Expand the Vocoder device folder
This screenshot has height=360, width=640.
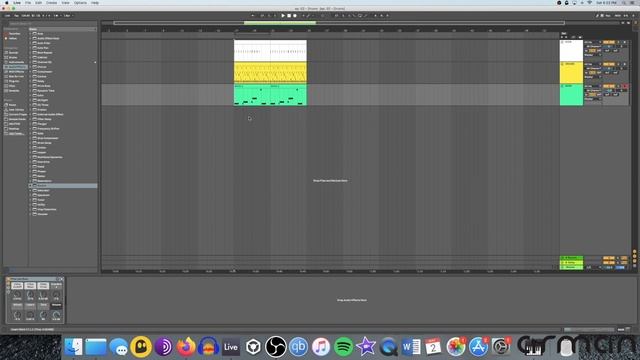pyautogui.click(x=30, y=214)
